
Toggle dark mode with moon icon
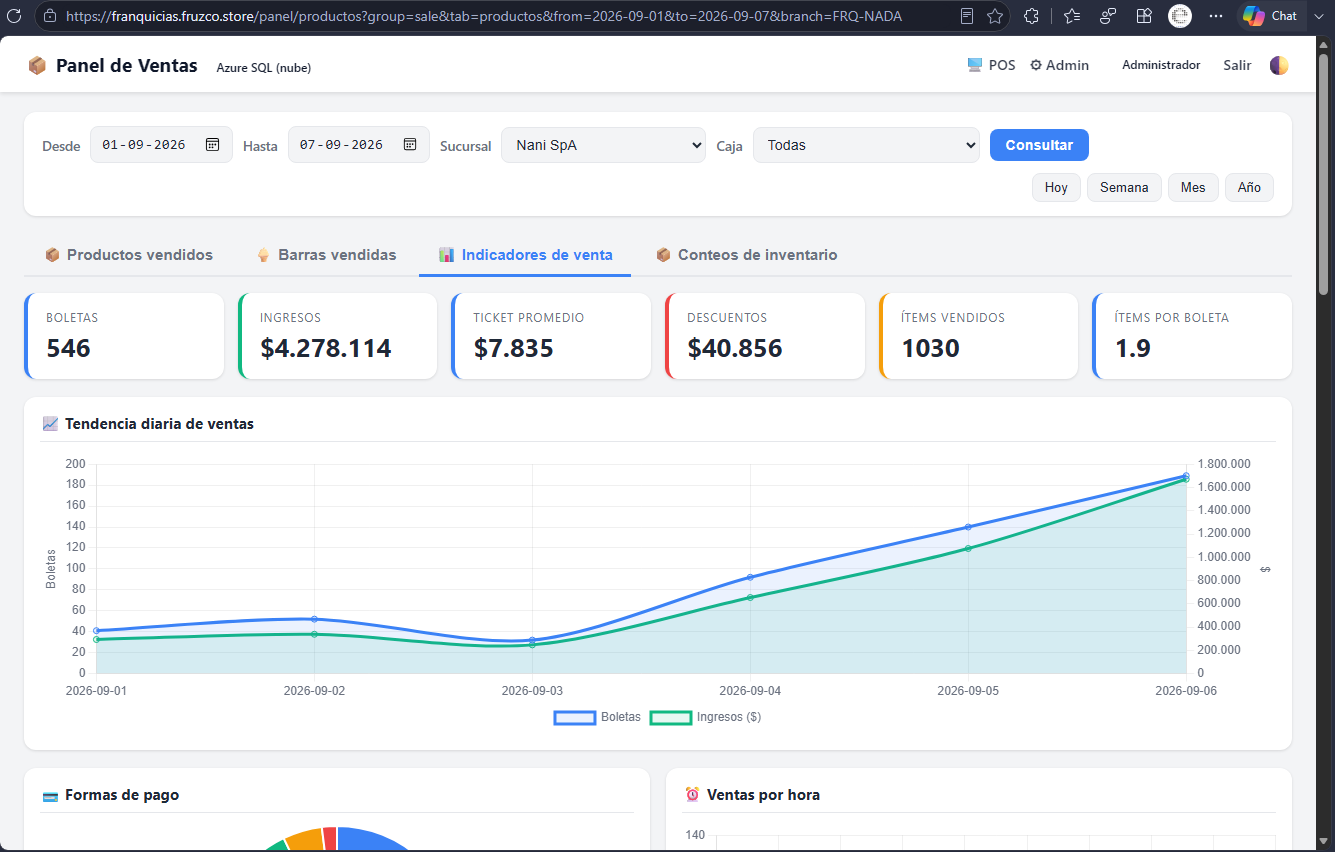1279,66
